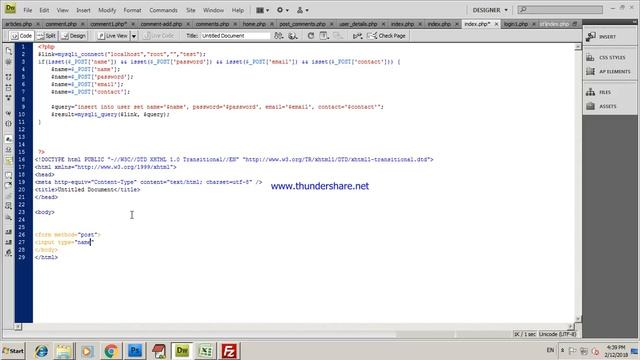The width and height of the screenshot is (640, 360).
Task: Click the Apply Comment icon
Action: (9, 176)
